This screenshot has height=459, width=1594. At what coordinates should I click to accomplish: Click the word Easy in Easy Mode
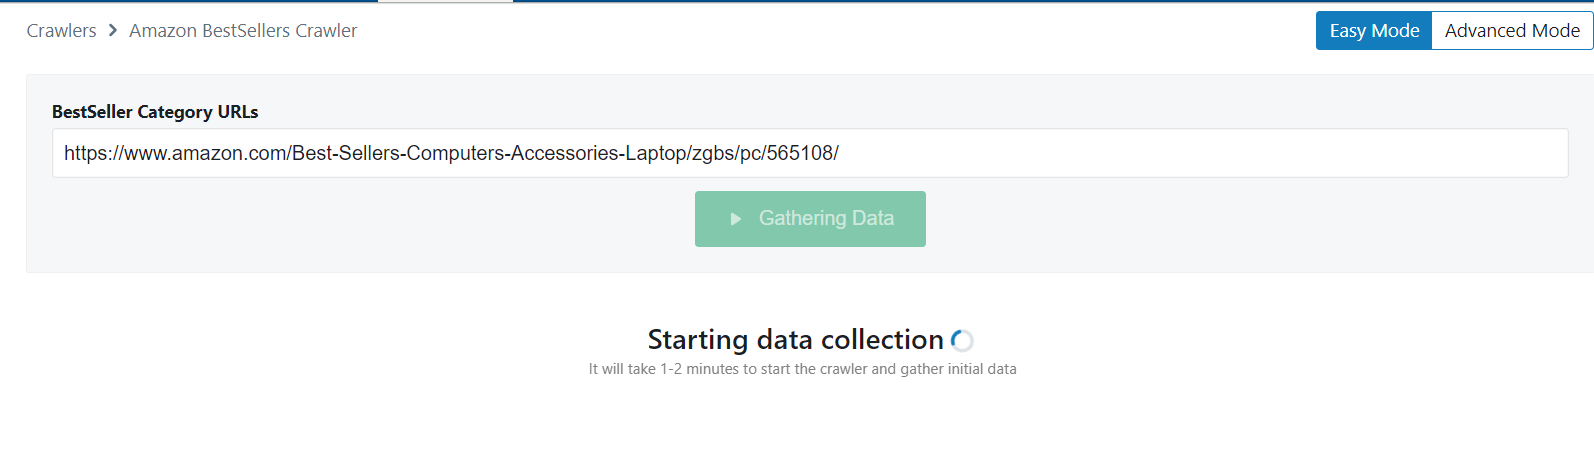pos(1348,31)
